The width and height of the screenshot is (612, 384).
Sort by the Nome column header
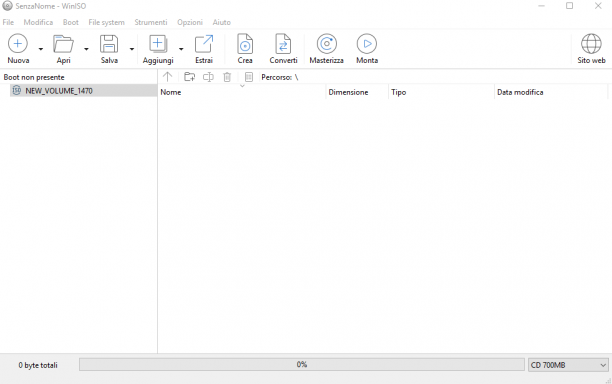(242, 92)
